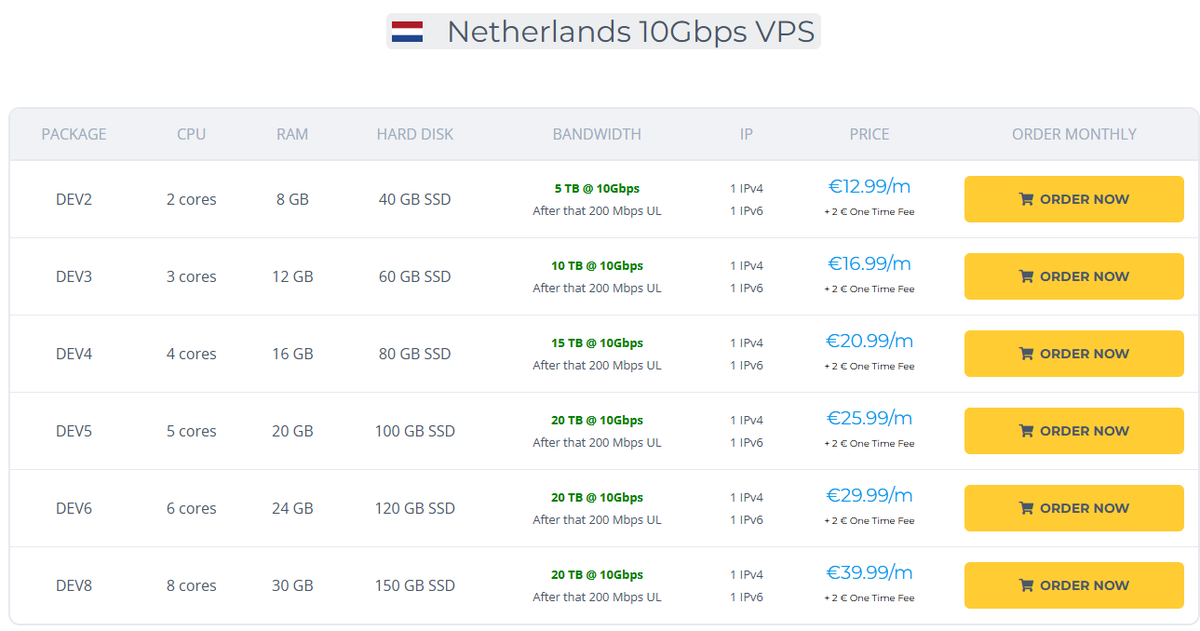Click the BANDWIDTH column header
Screen dimensions: 1200x631
[x=597, y=134]
